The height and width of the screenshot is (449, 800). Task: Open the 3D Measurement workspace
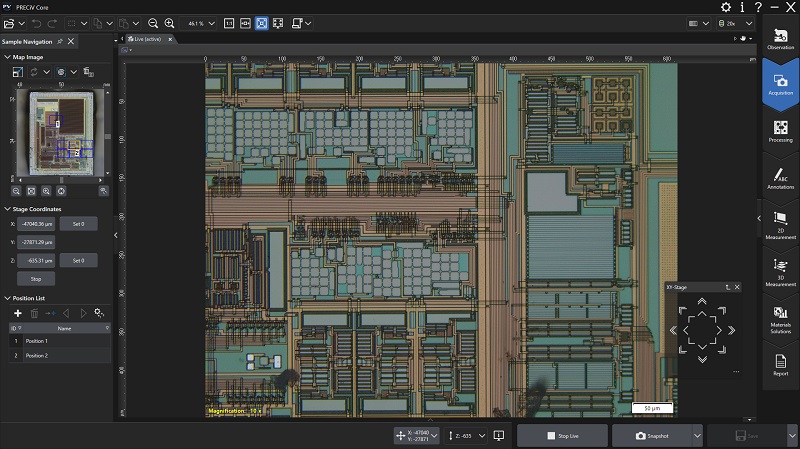click(x=780, y=272)
